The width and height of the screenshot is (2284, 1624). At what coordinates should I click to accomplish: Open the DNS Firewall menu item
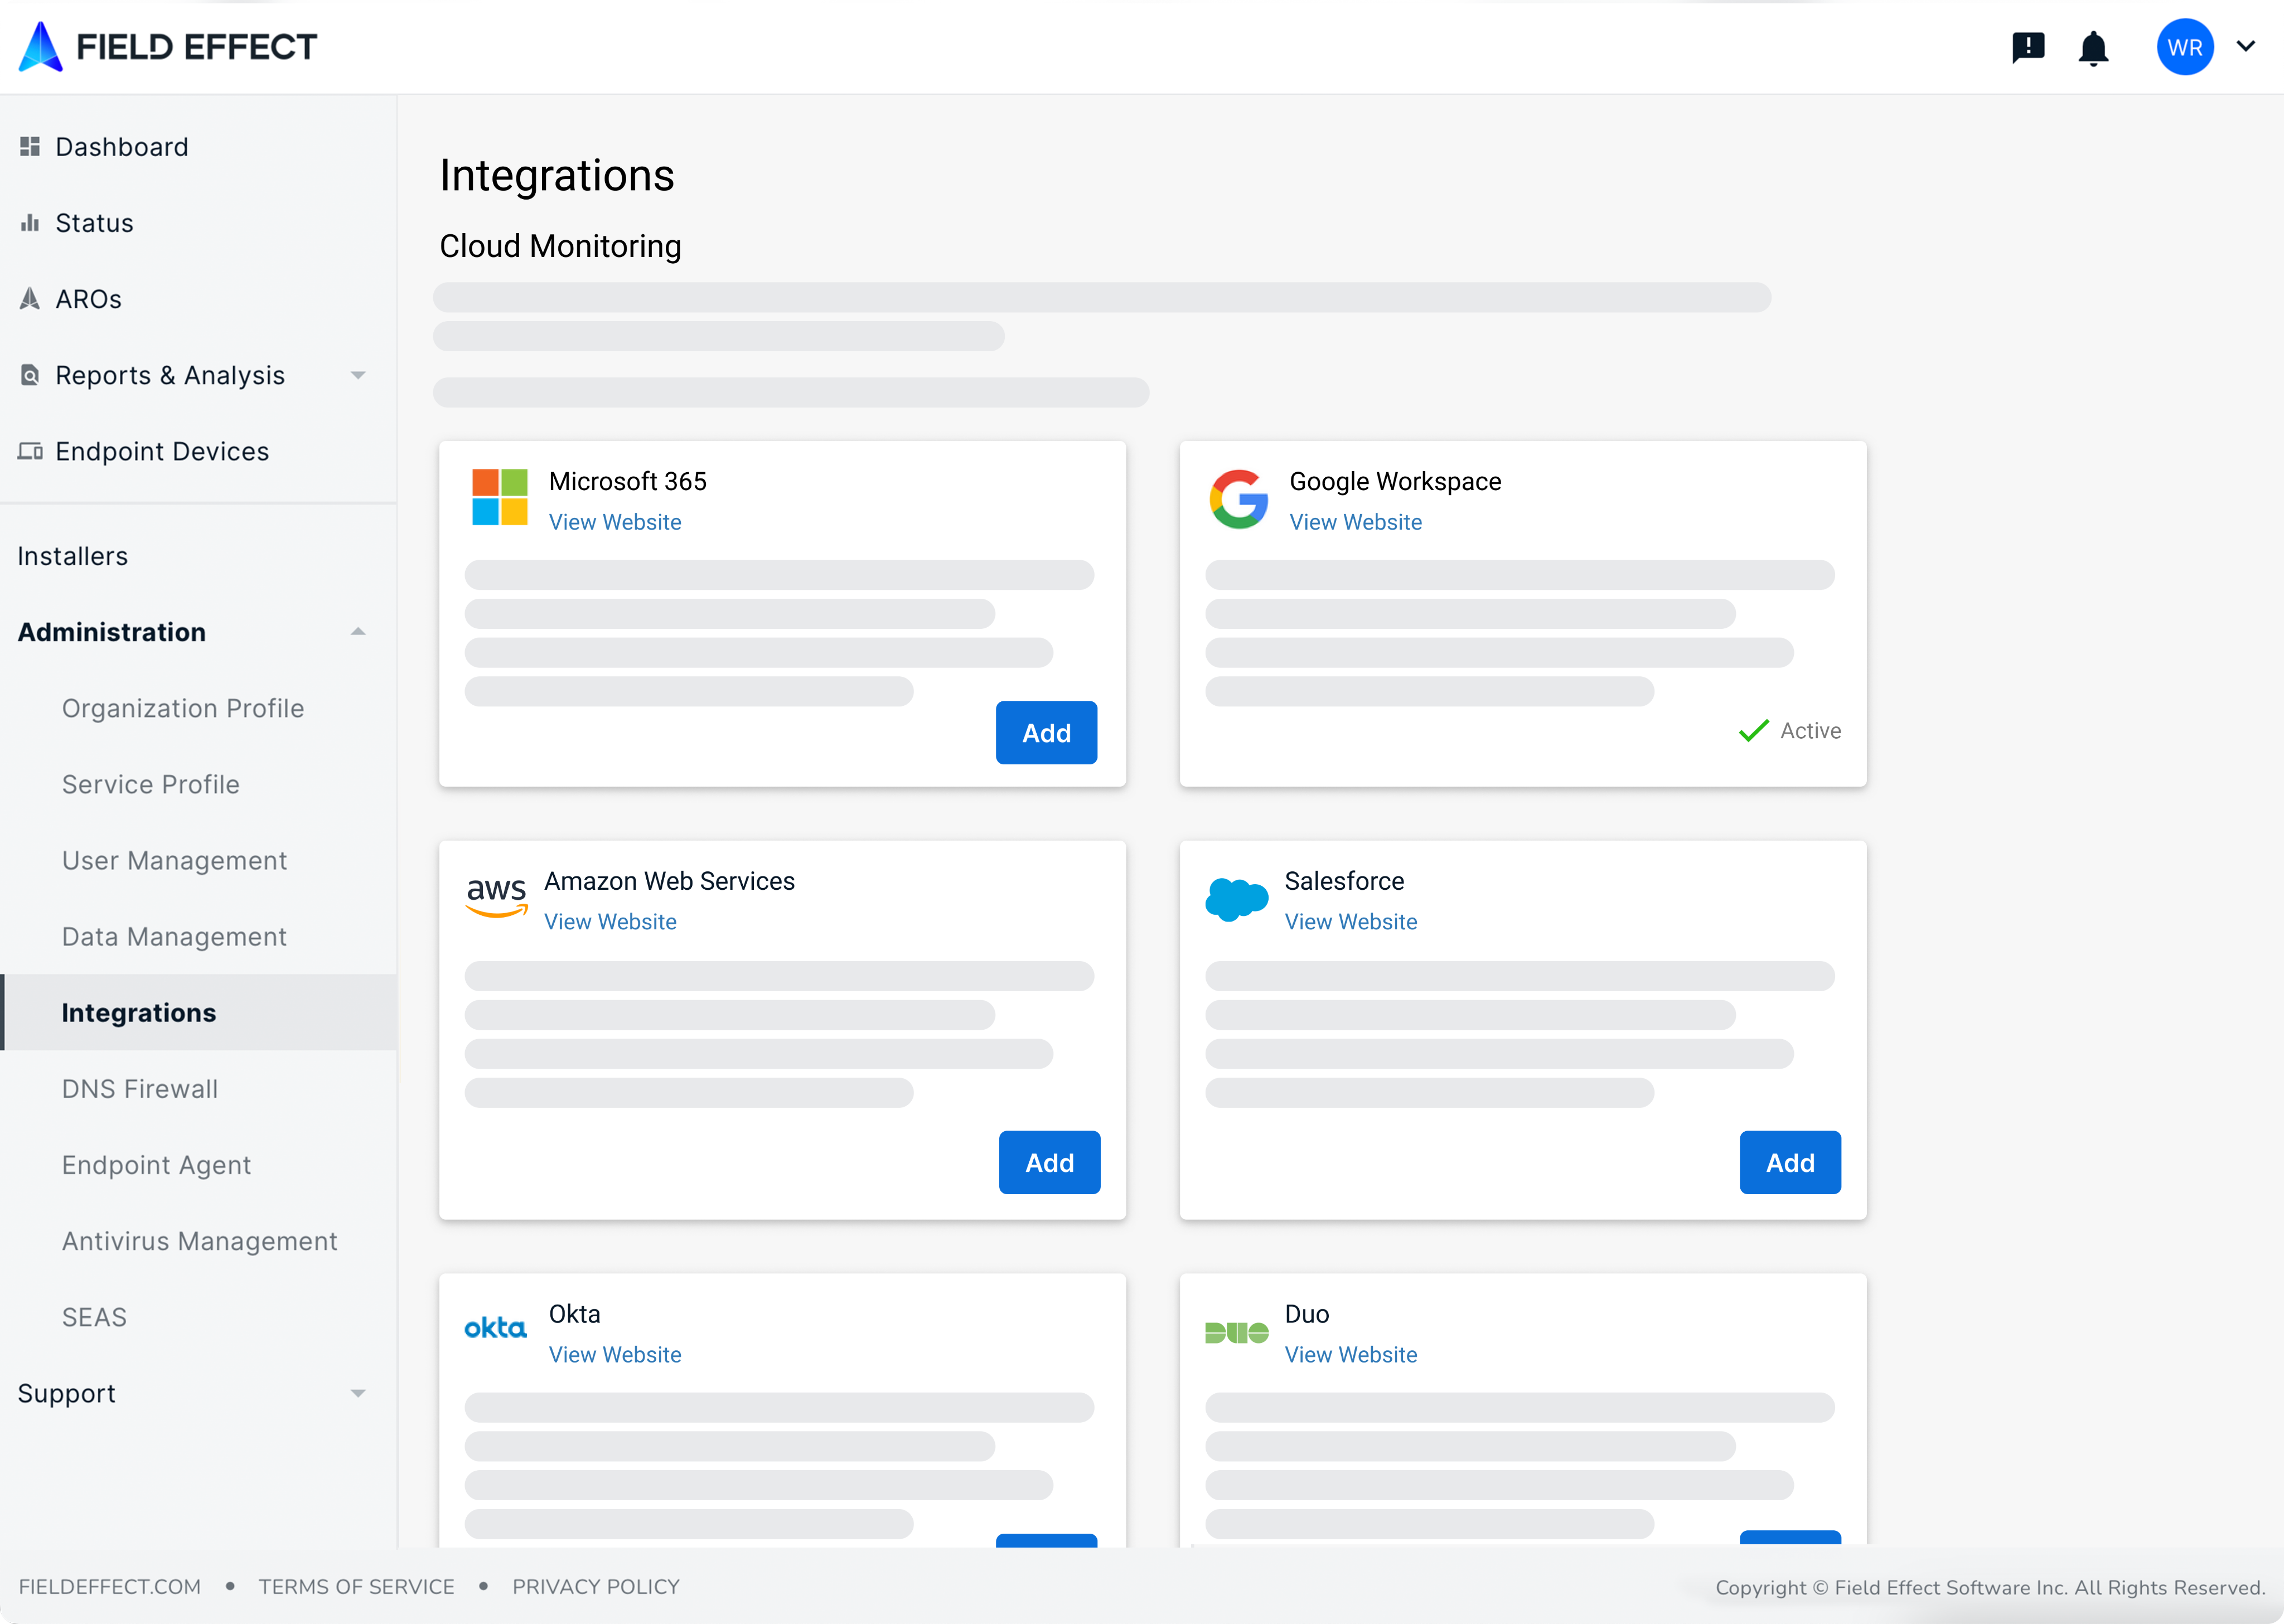tap(140, 1089)
